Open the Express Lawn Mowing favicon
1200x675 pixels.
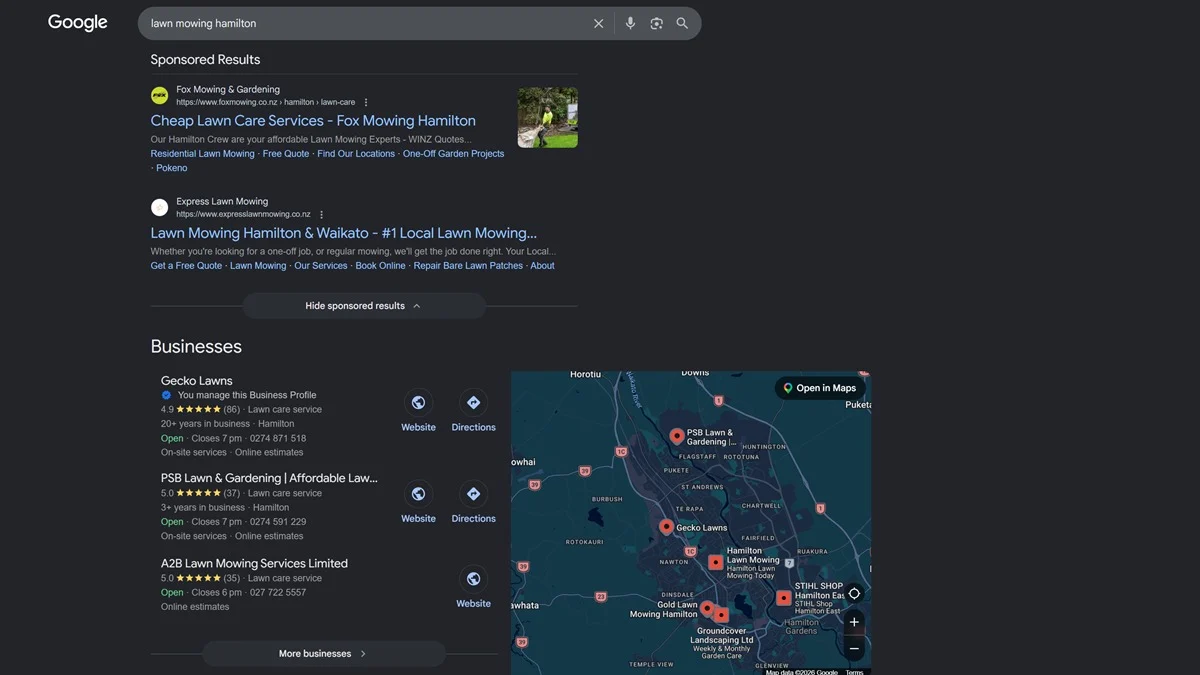(x=159, y=207)
